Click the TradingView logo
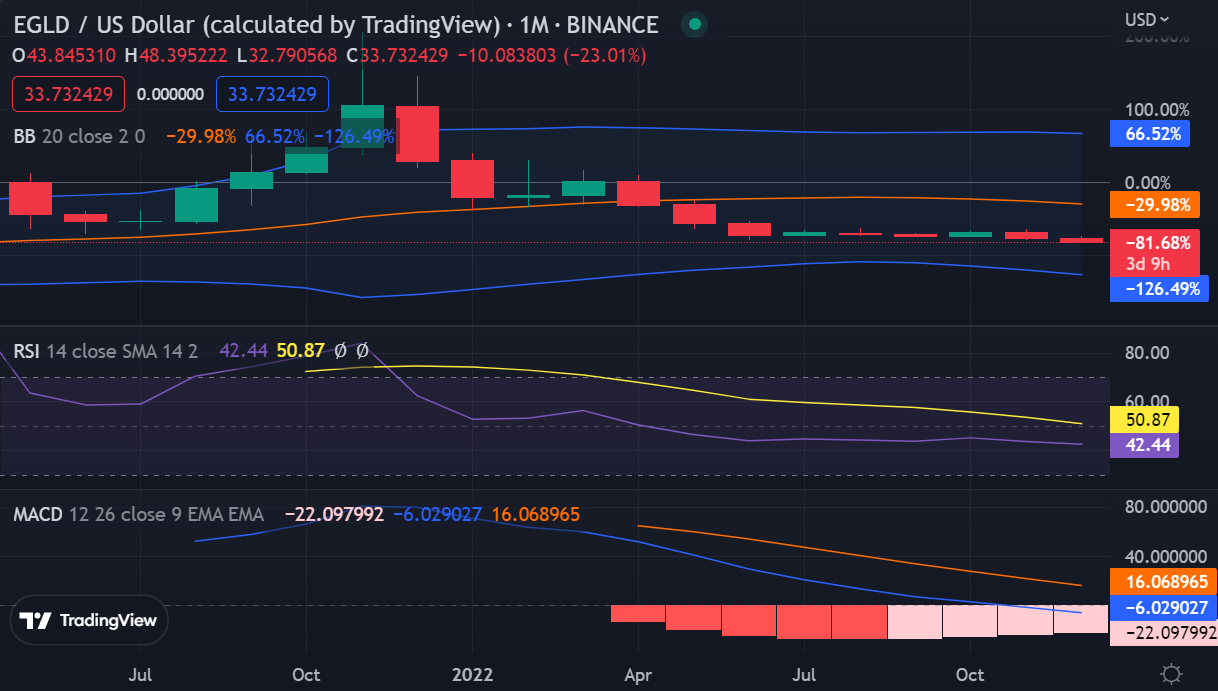The height and width of the screenshot is (691, 1218). [x=89, y=620]
